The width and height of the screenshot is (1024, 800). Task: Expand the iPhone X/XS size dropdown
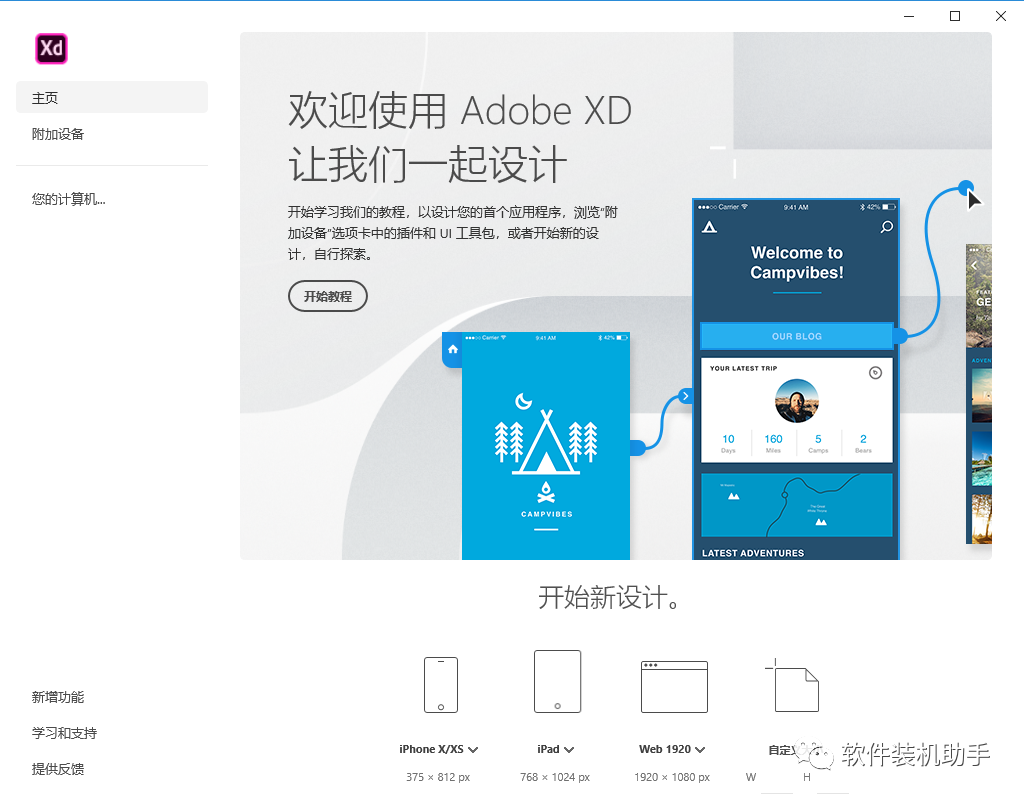(473, 750)
